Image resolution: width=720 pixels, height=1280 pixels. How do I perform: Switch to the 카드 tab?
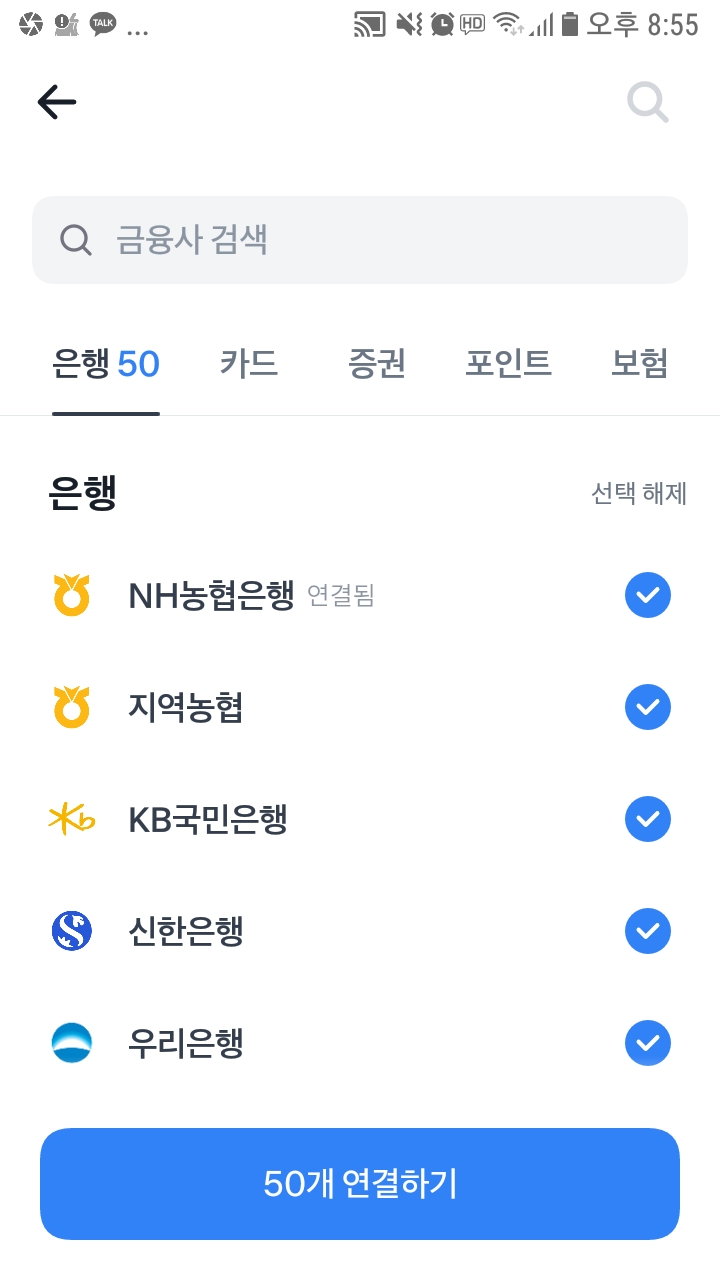(249, 364)
